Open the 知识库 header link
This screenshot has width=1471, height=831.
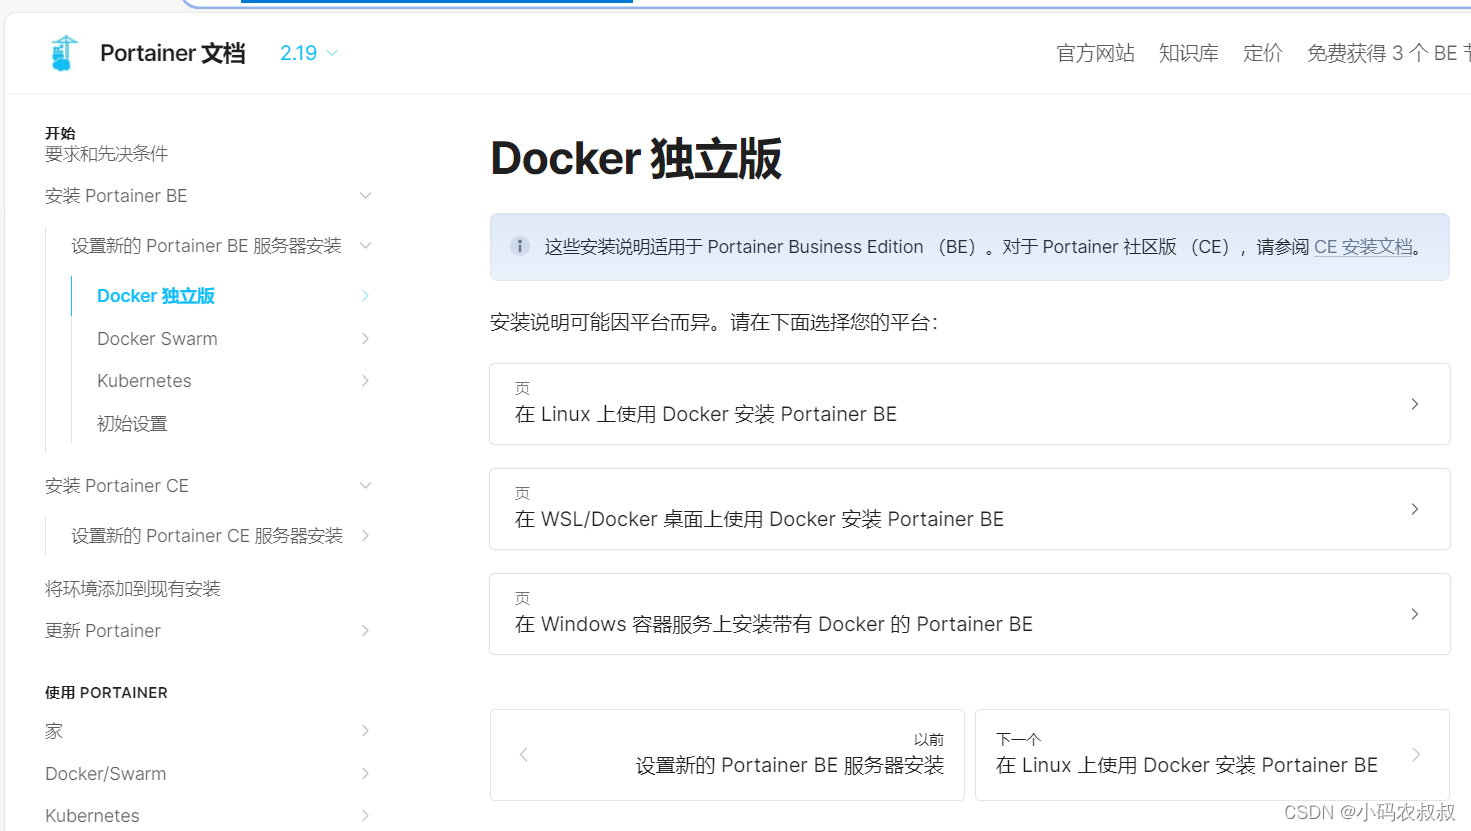point(1188,53)
